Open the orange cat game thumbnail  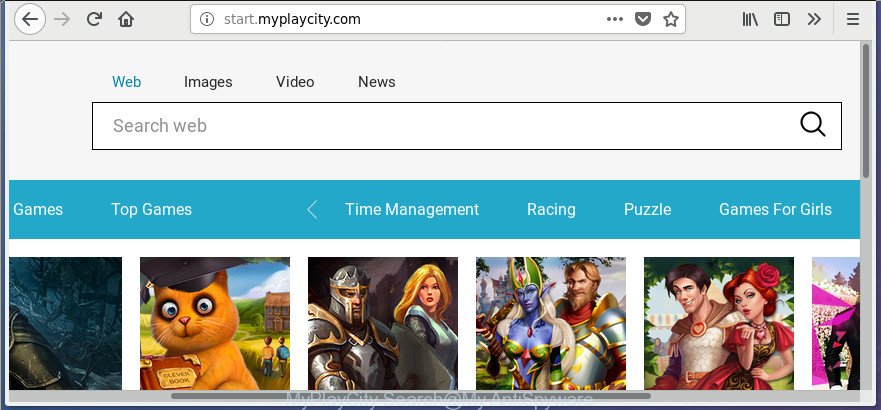(x=215, y=324)
